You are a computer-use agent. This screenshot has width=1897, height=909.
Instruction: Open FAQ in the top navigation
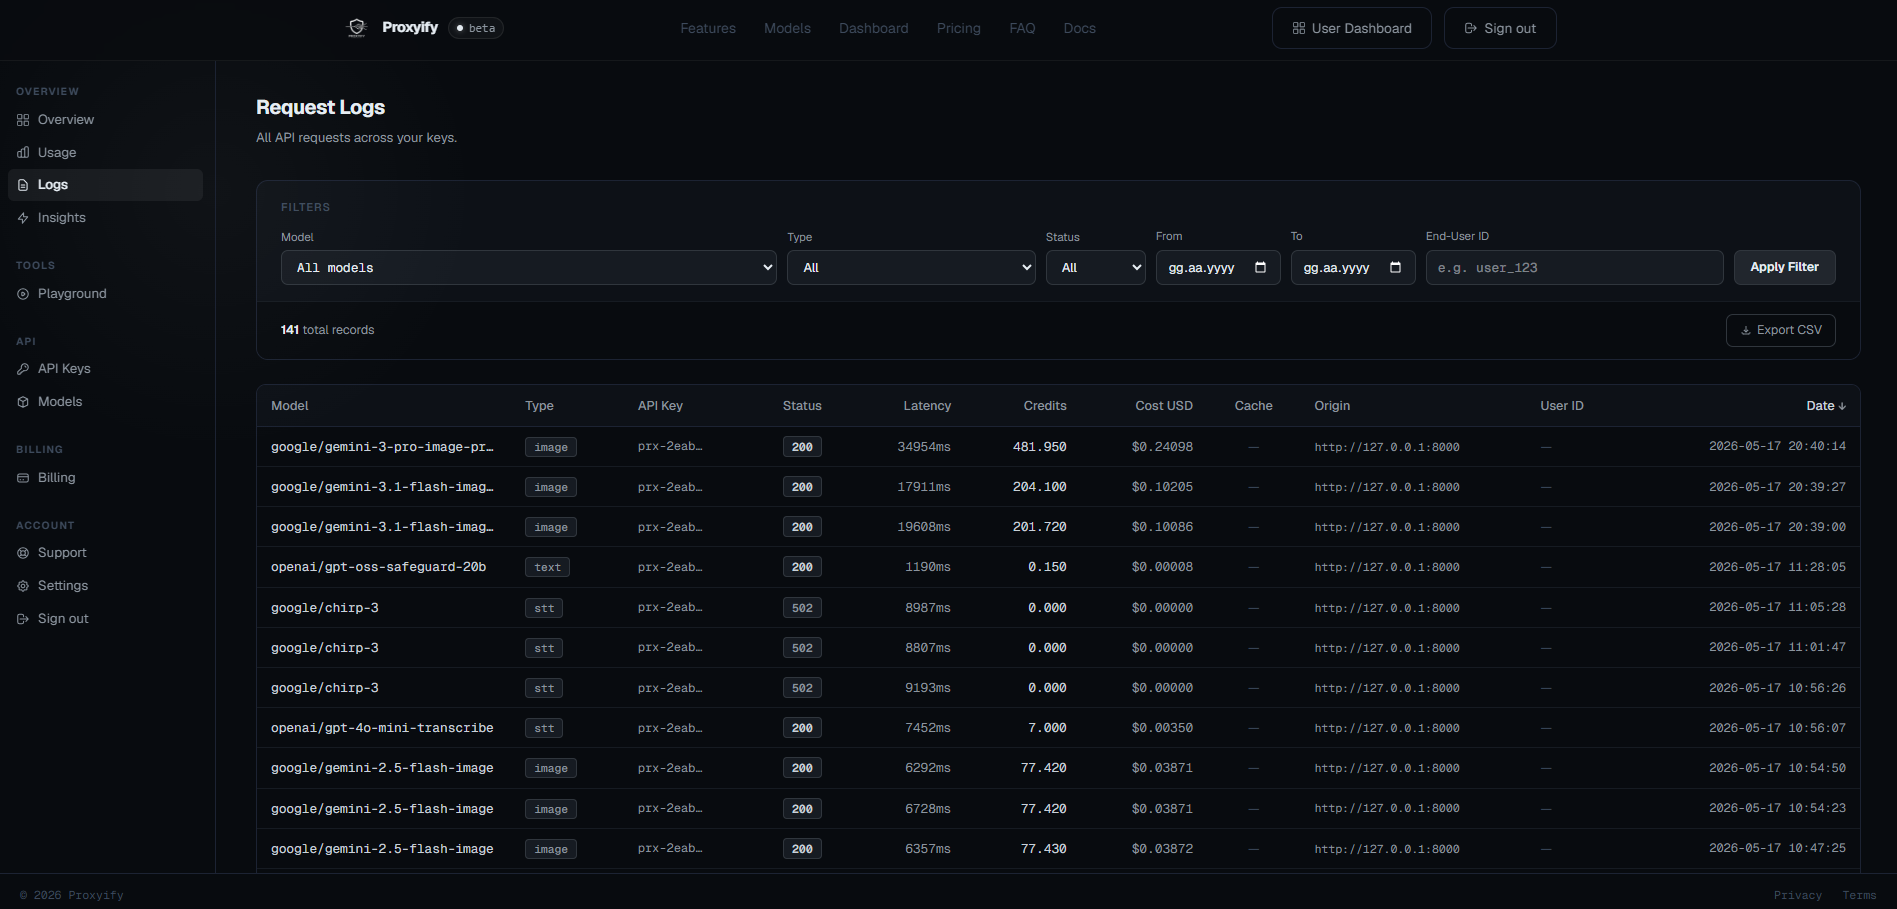point(1022,28)
